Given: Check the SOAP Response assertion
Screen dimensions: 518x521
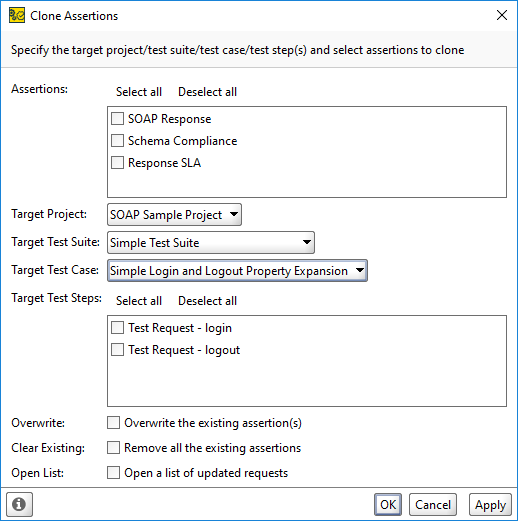Looking at the screenshot, I should point(117,118).
